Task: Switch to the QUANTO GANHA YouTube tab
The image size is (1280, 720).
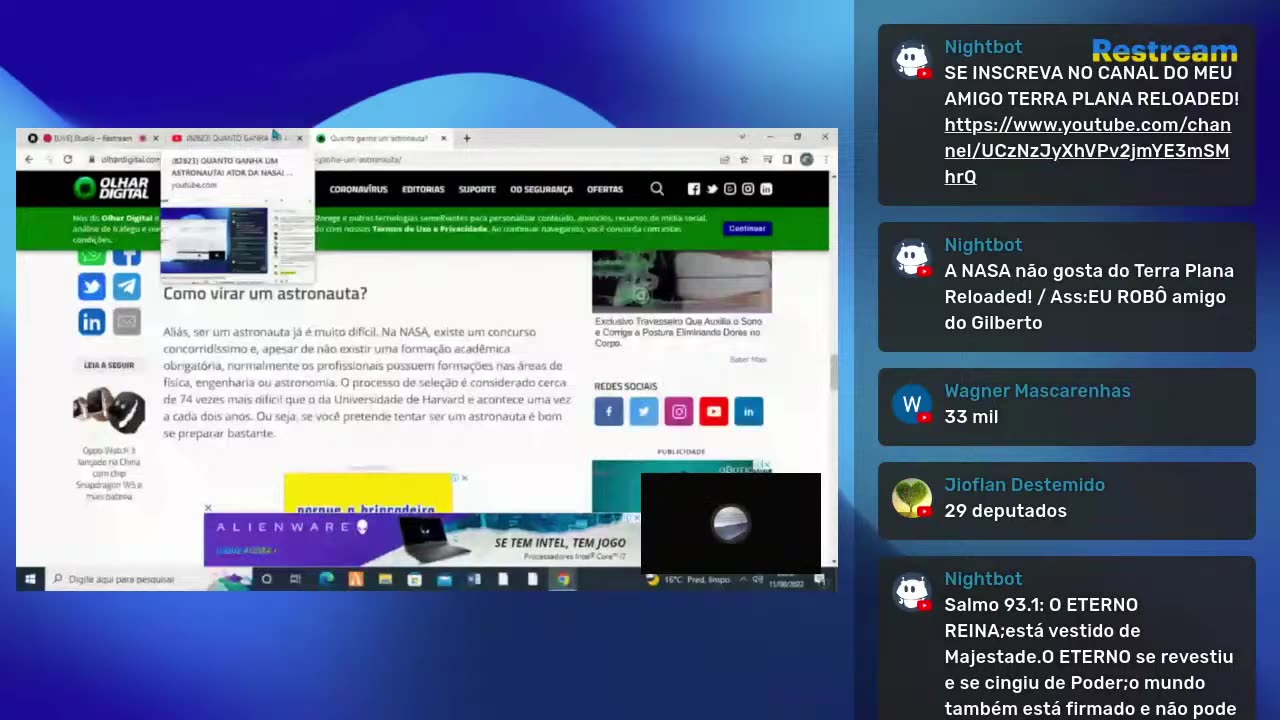Action: (234, 138)
